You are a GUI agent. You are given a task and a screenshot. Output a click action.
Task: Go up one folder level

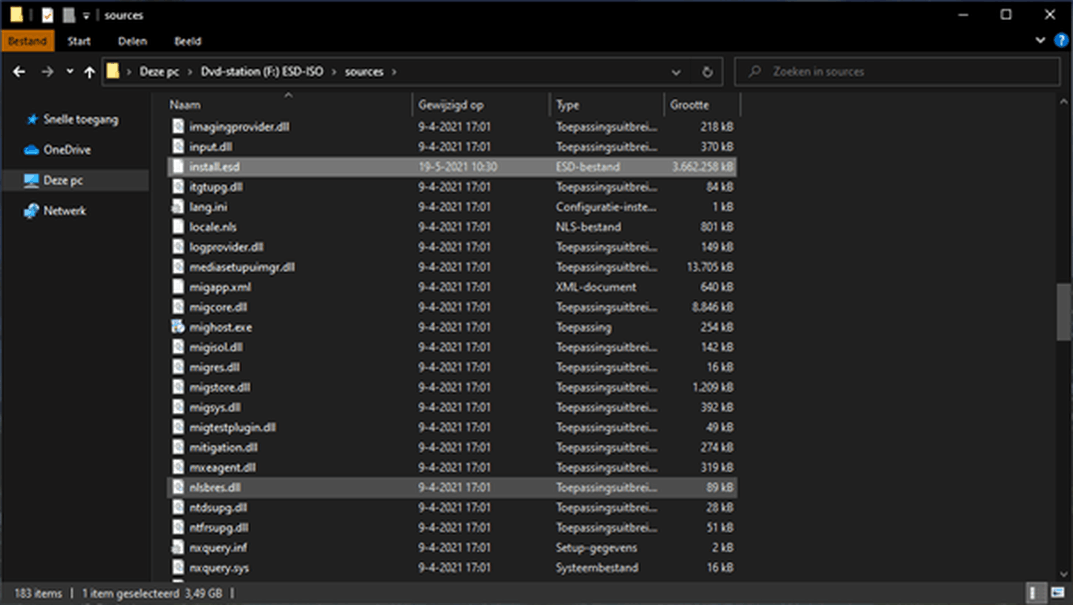click(90, 72)
